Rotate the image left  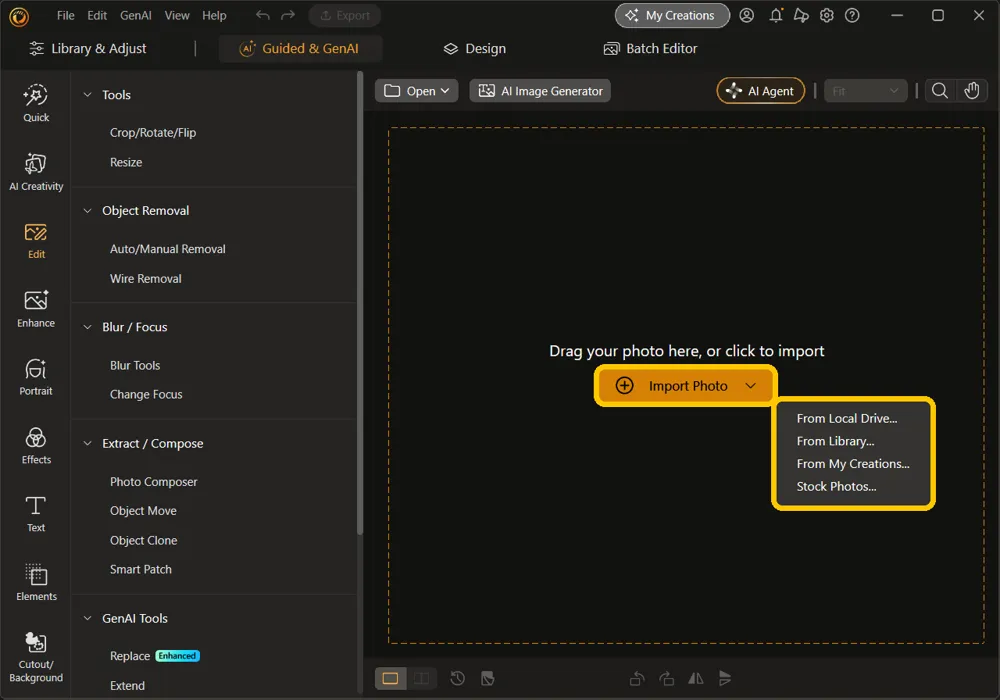pos(636,678)
